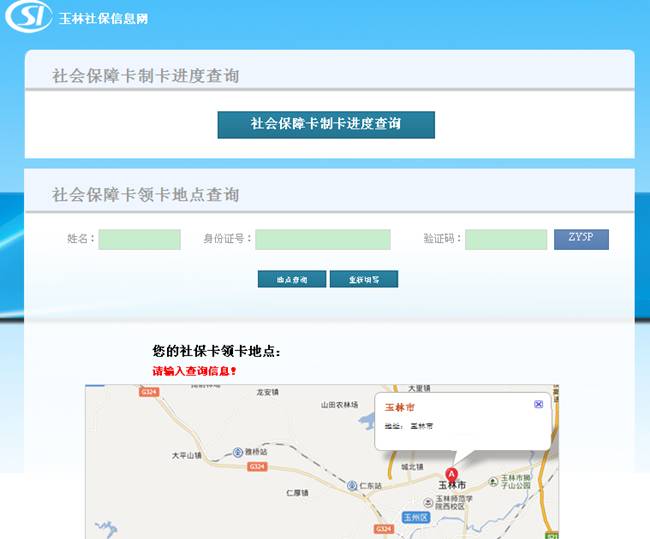The height and width of the screenshot is (539, 650).
Task: Focus the 姓名 name input field
Action: click(x=140, y=239)
